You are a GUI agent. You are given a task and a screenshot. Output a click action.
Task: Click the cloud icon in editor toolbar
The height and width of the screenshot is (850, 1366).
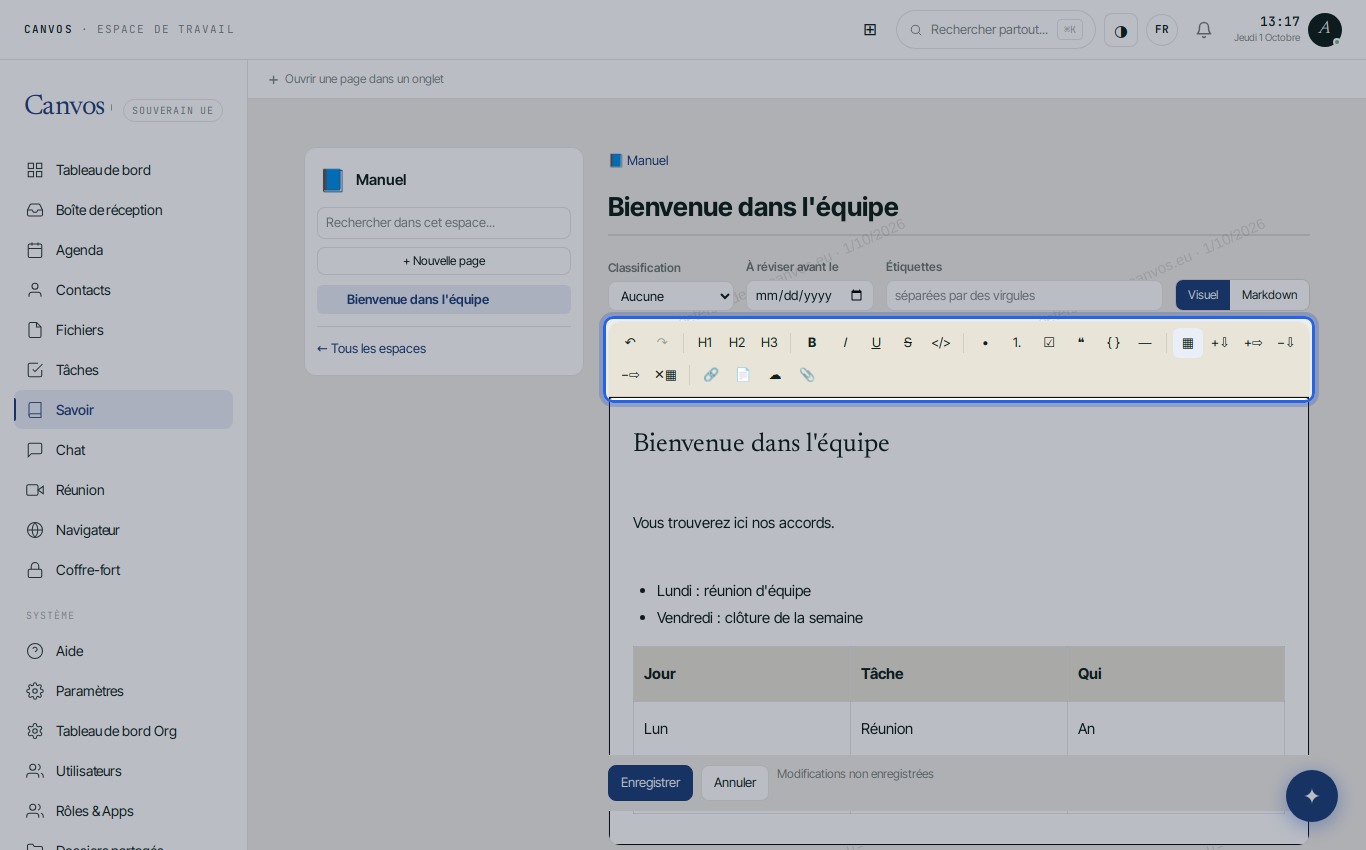click(x=775, y=375)
